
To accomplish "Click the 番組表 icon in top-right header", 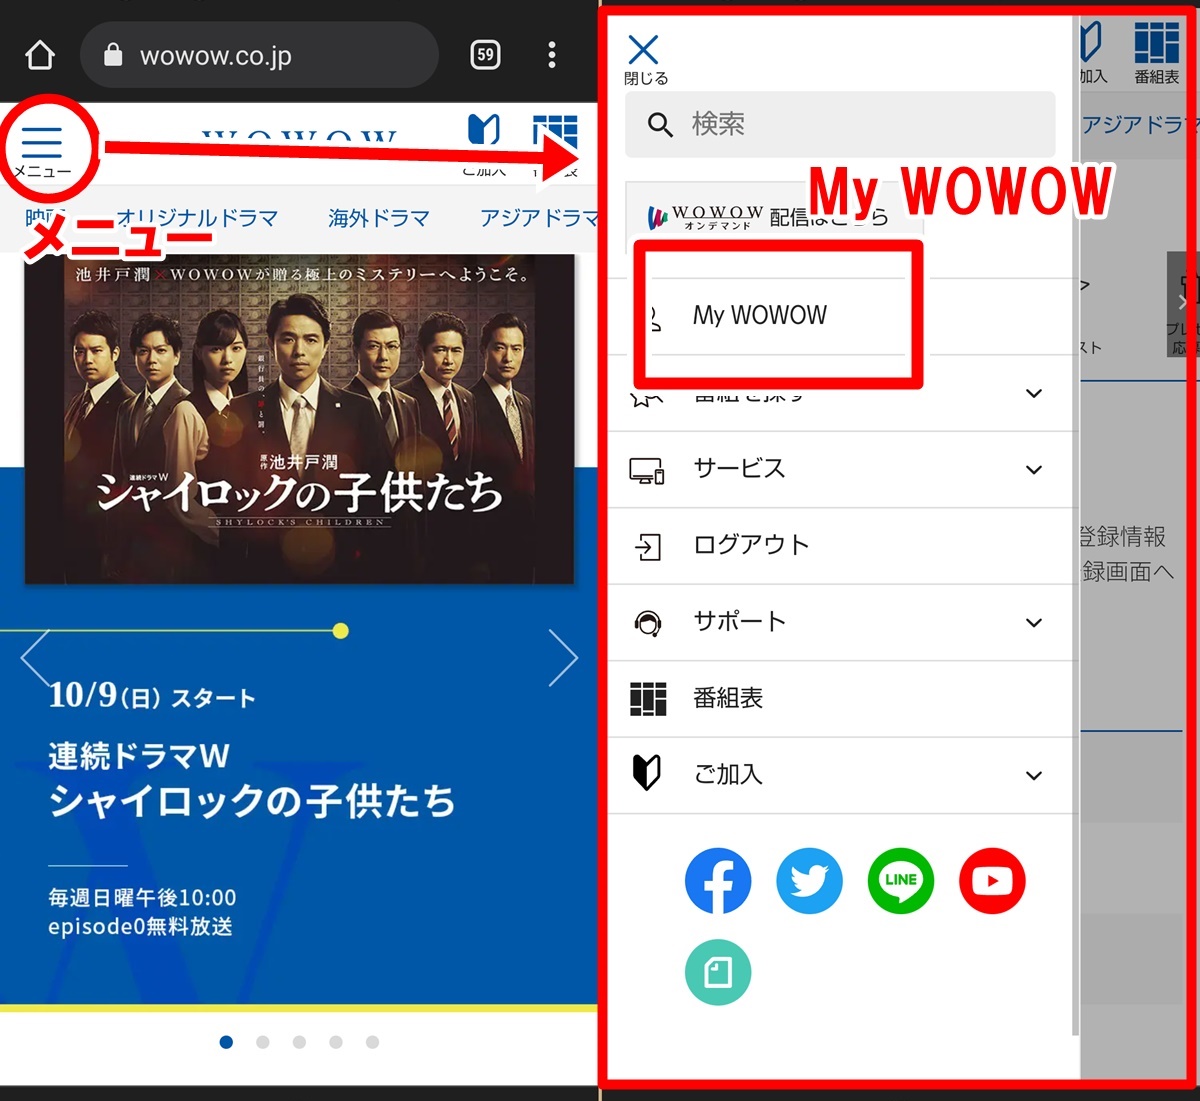I will point(1157,52).
